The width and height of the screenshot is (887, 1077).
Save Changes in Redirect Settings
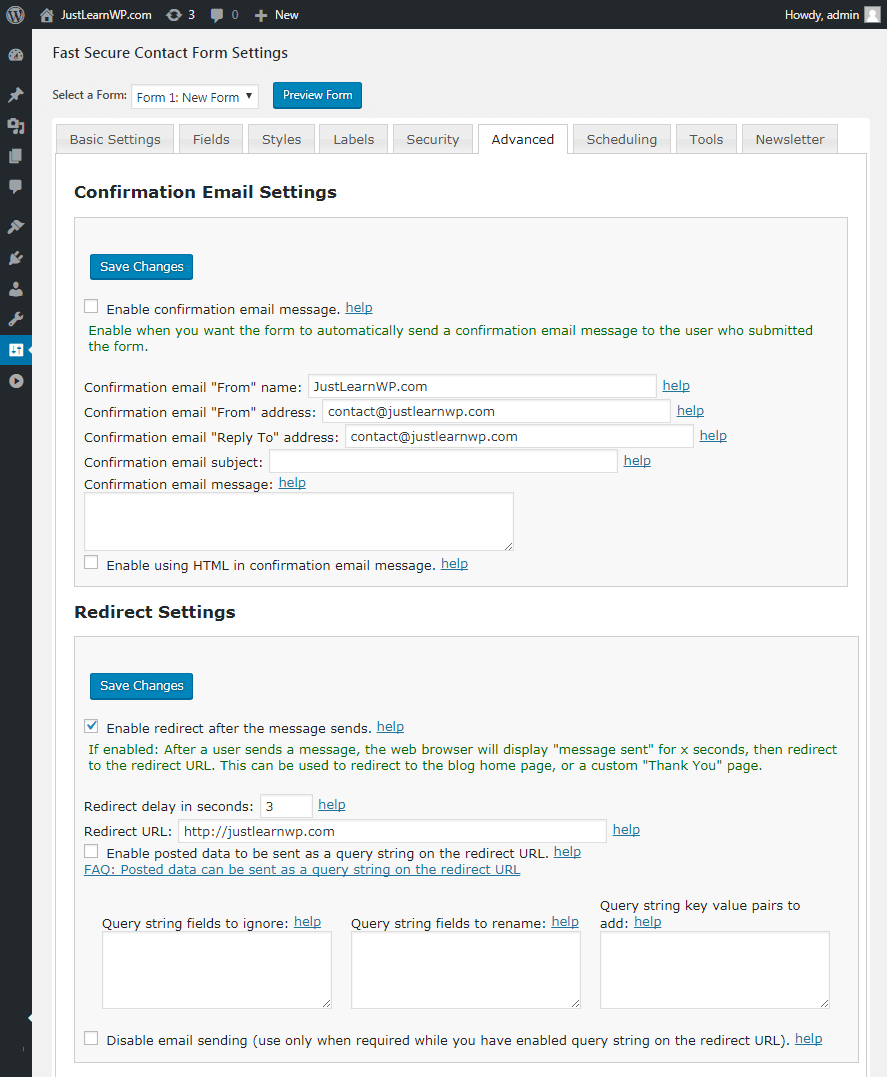(x=142, y=685)
